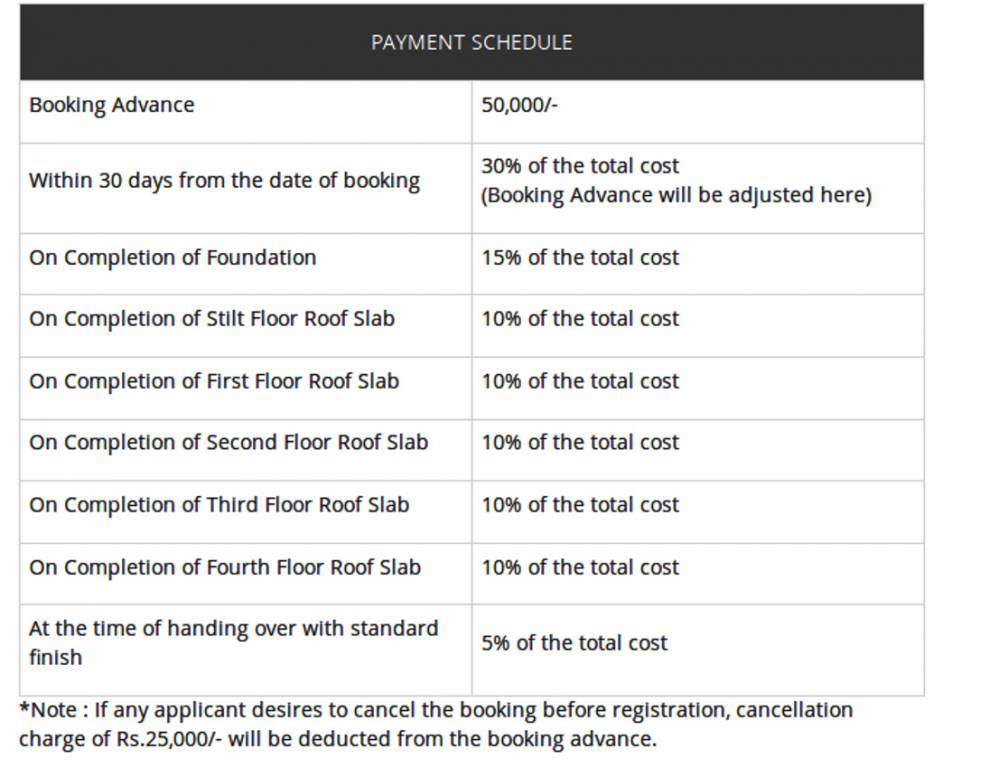Select '30% of the total cost' text
Image resolution: width=1008 pixels, height=768 pixels.
[x=580, y=166]
